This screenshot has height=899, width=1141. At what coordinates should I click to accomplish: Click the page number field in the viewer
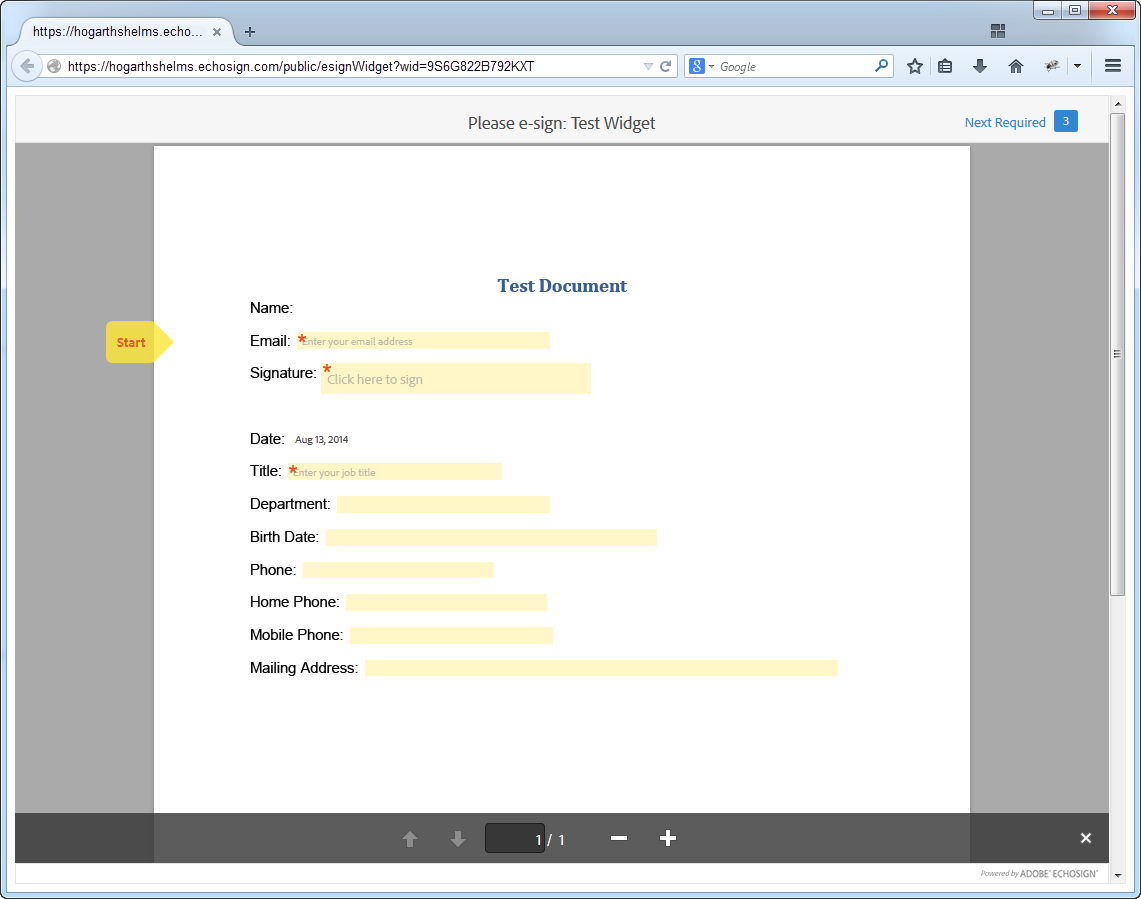pyautogui.click(x=514, y=838)
